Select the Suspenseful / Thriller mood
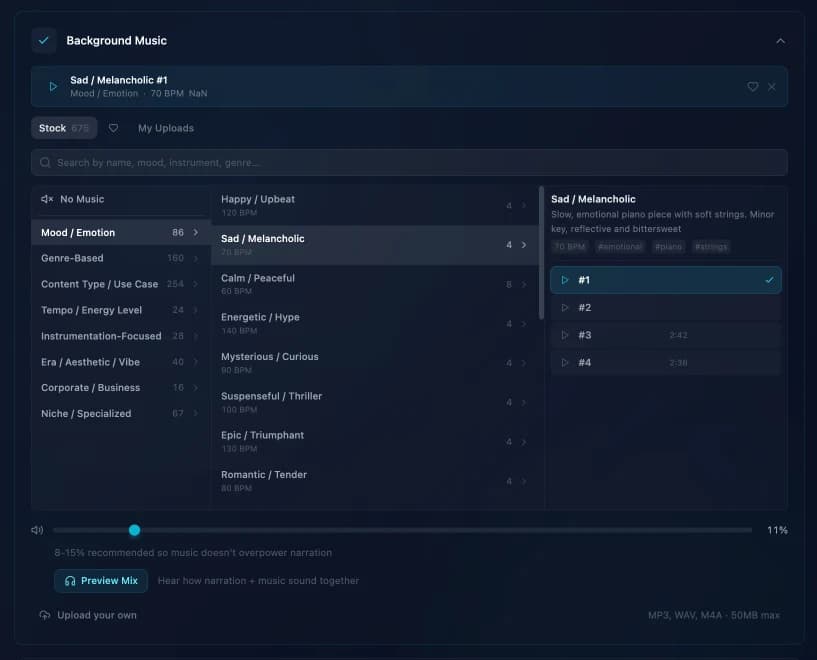The width and height of the screenshot is (817, 660). click(375, 402)
